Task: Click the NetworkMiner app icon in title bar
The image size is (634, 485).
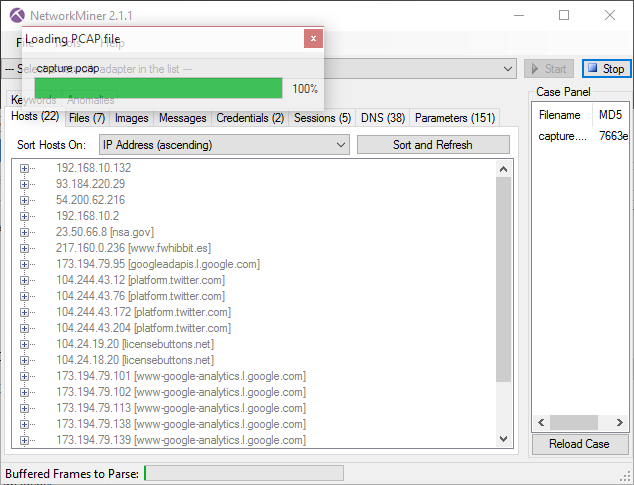Action: pyautogui.click(x=15, y=15)
